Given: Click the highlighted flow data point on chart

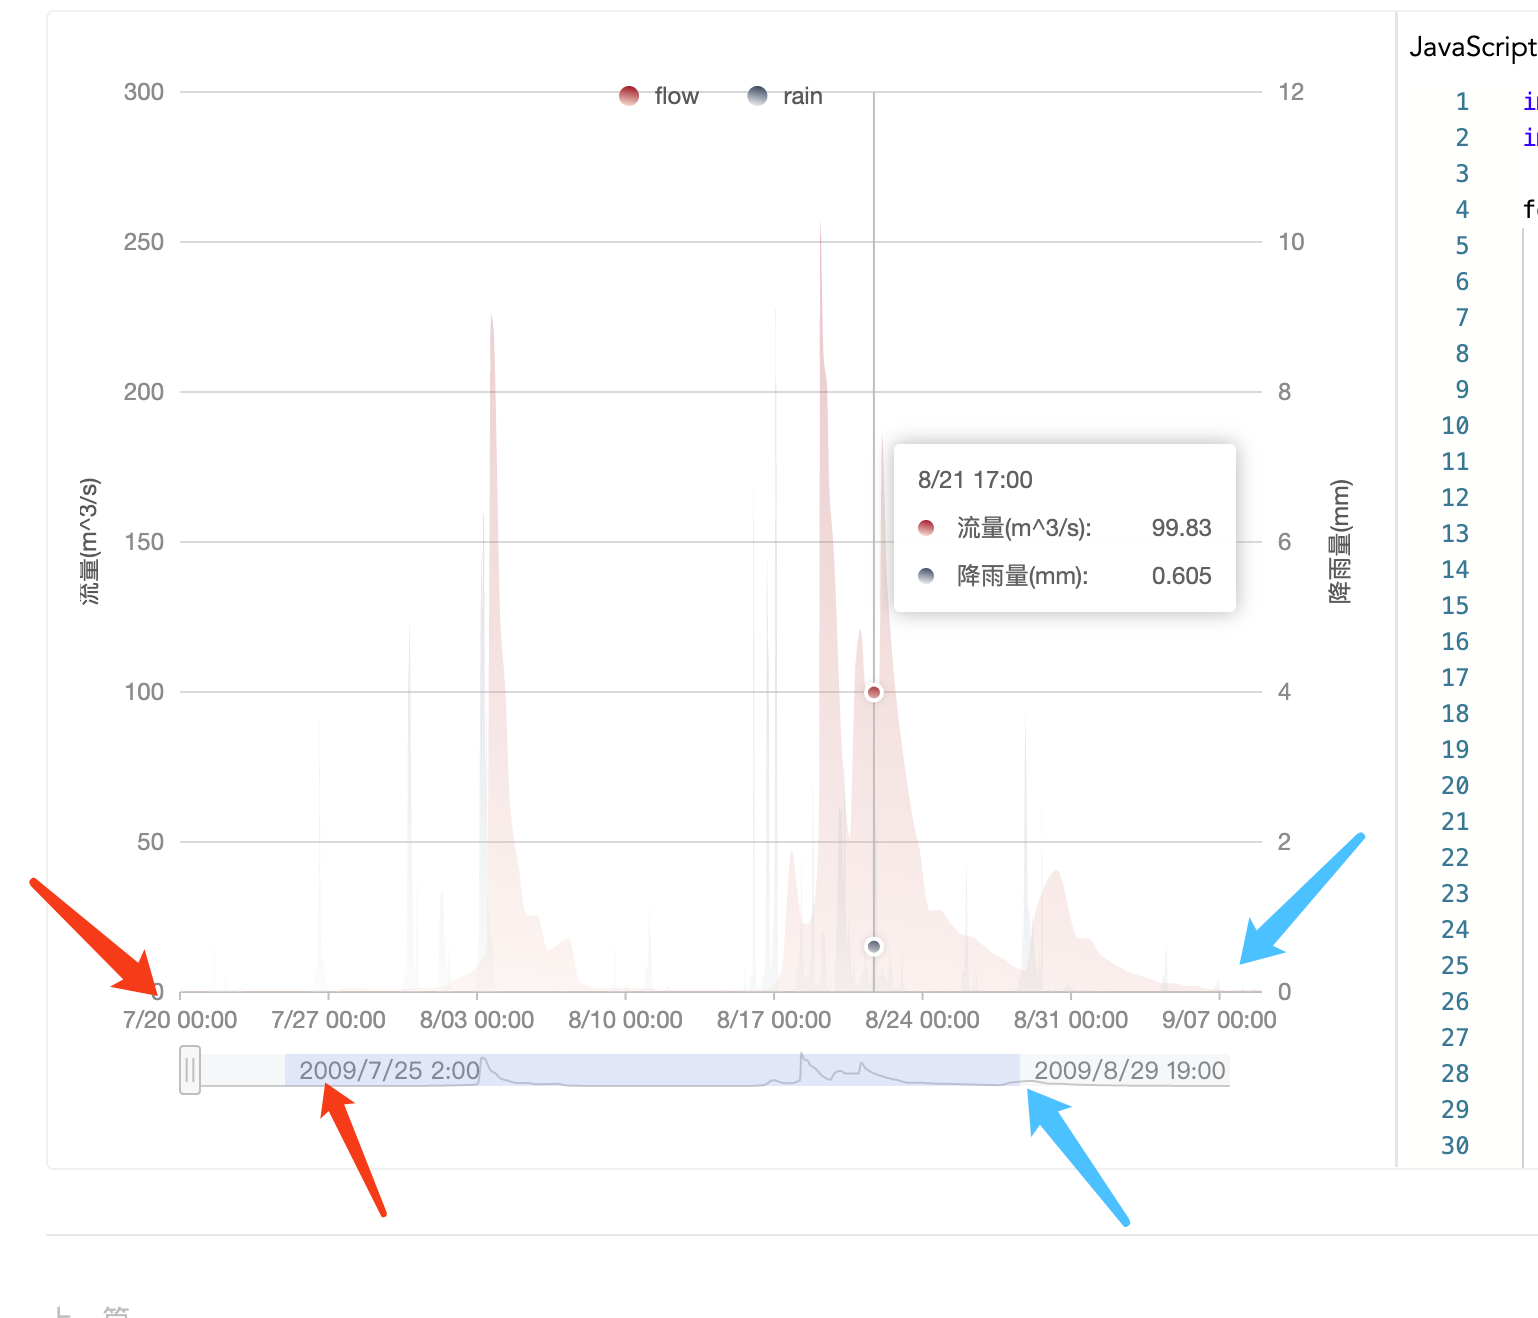Looking at the screenshot, I should tap(874, 691).
